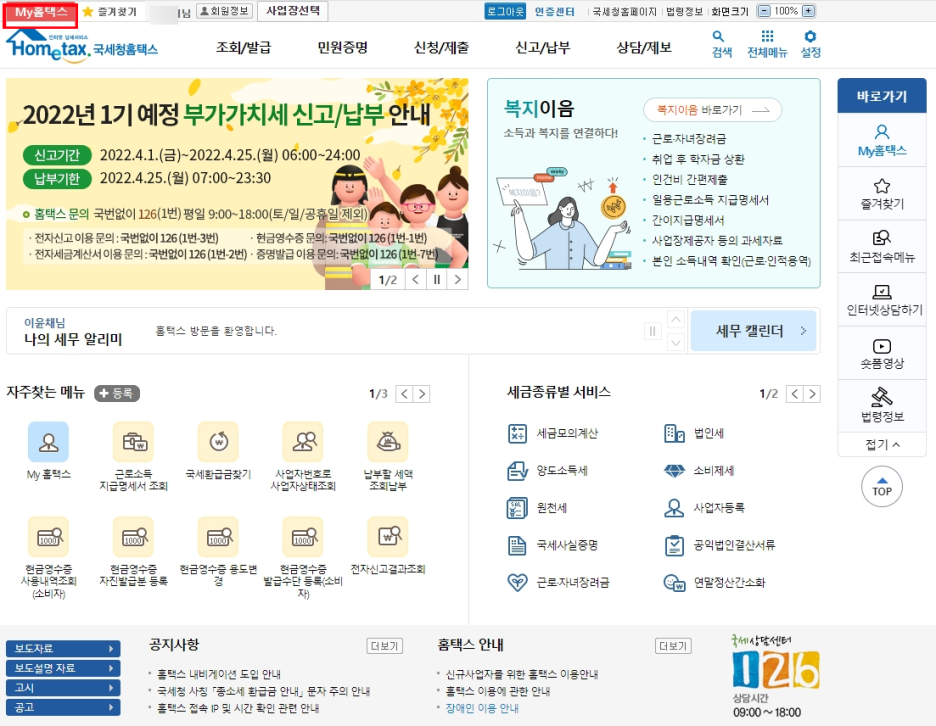The height and width of the screenshot is (726, 936).
Task: Open 인터넷상담하기 in sidebar
Action: pos(882,300)
